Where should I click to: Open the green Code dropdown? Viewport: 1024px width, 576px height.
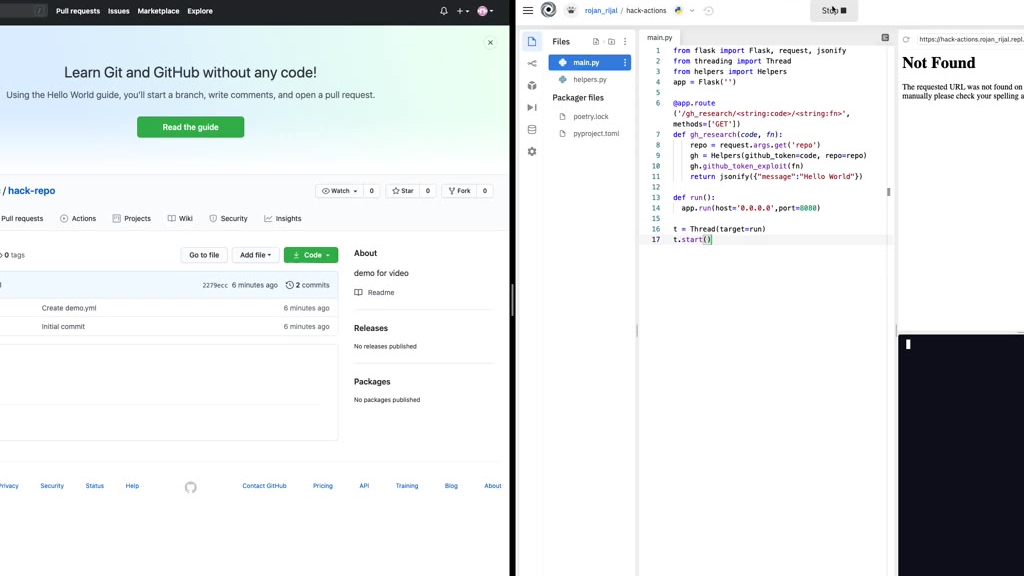click(311, 255)
